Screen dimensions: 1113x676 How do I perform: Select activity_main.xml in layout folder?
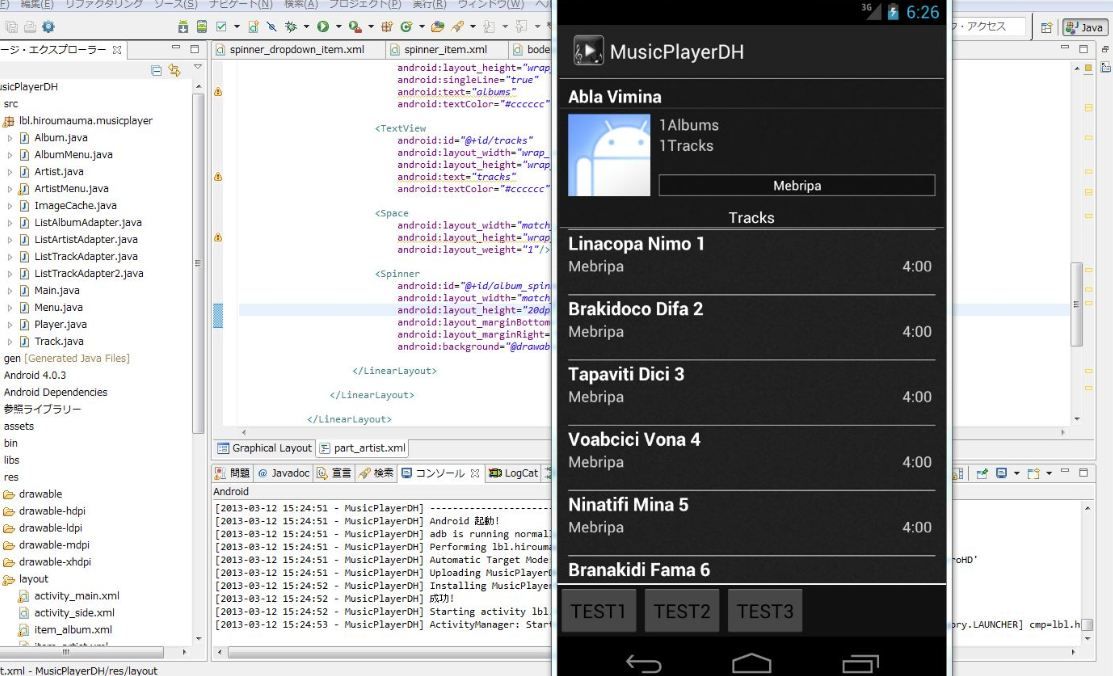click(x=77, y=596)
